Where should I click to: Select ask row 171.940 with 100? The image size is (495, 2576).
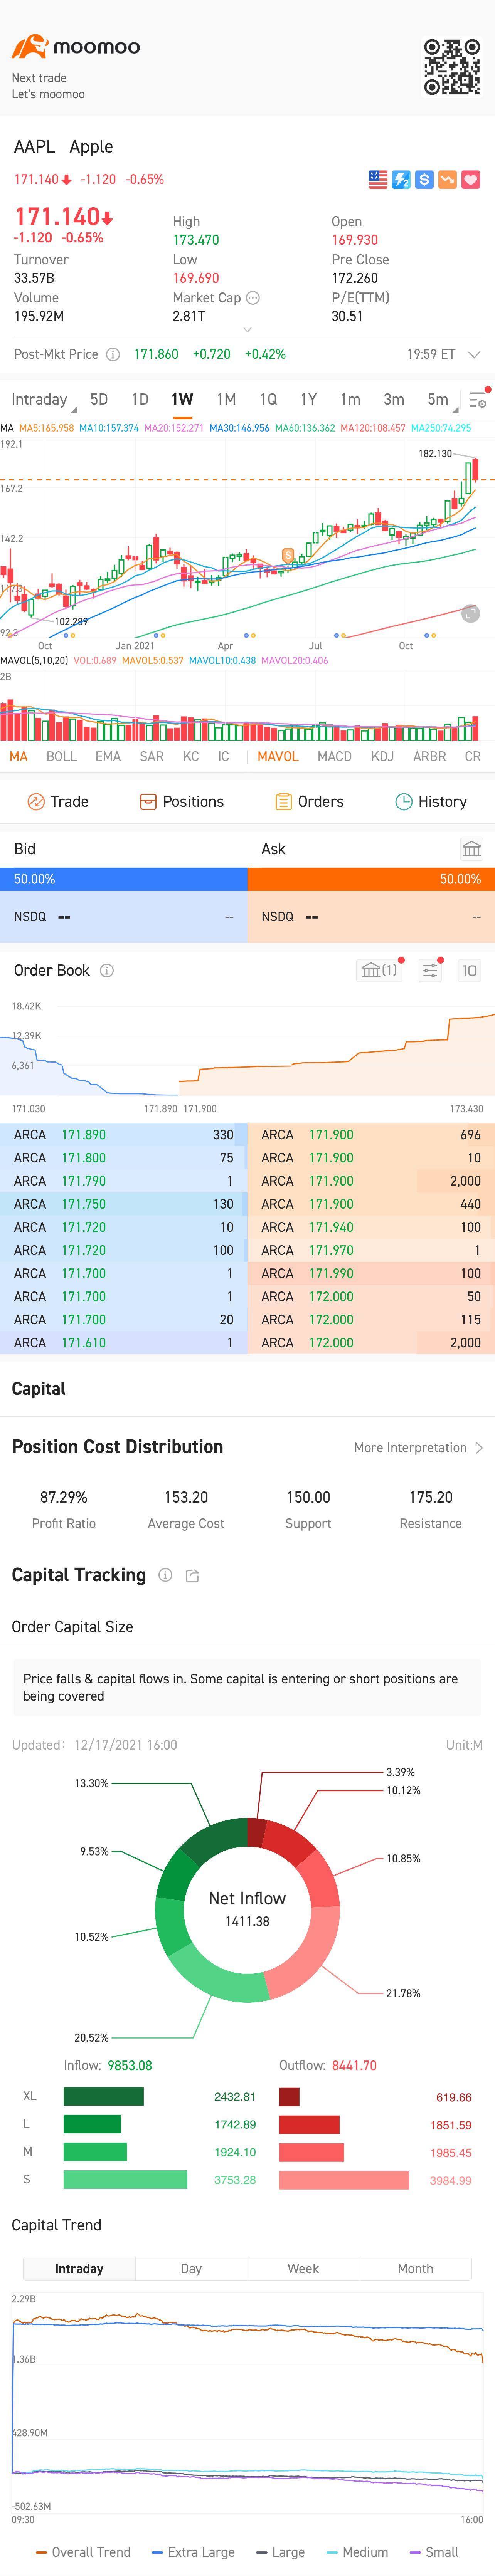pos(371,1227)
